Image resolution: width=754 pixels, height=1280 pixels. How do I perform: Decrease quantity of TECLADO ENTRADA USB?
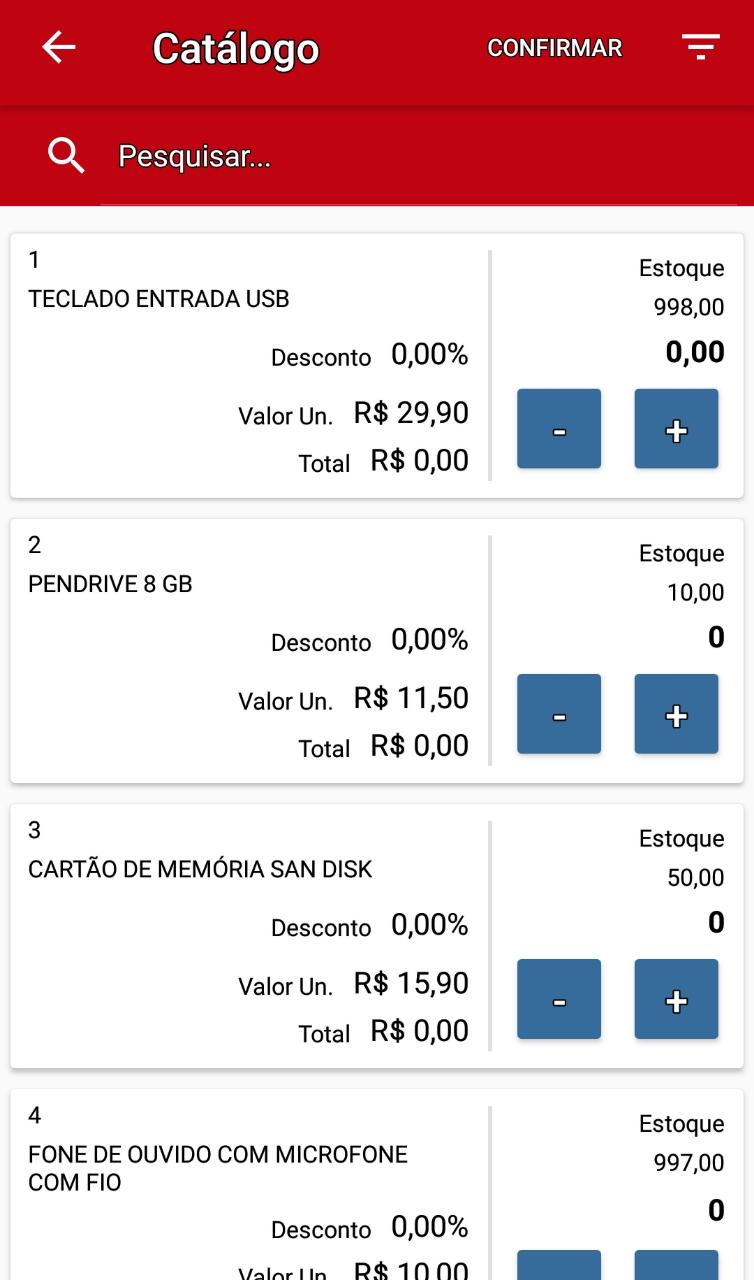pyautogui.click(x=559, y=429)
